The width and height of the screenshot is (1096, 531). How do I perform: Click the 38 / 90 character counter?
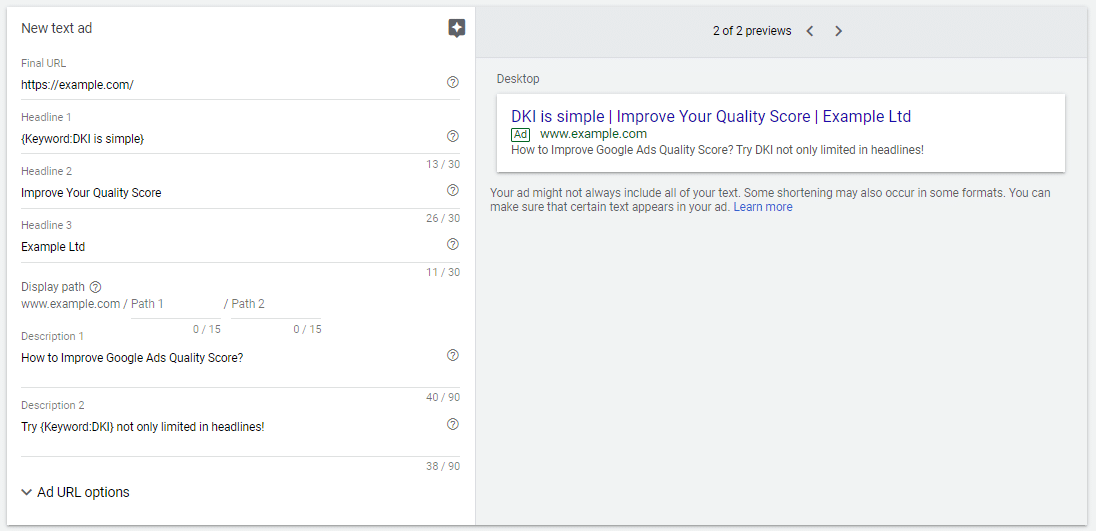pyautogui.click(x=443, y=466)
